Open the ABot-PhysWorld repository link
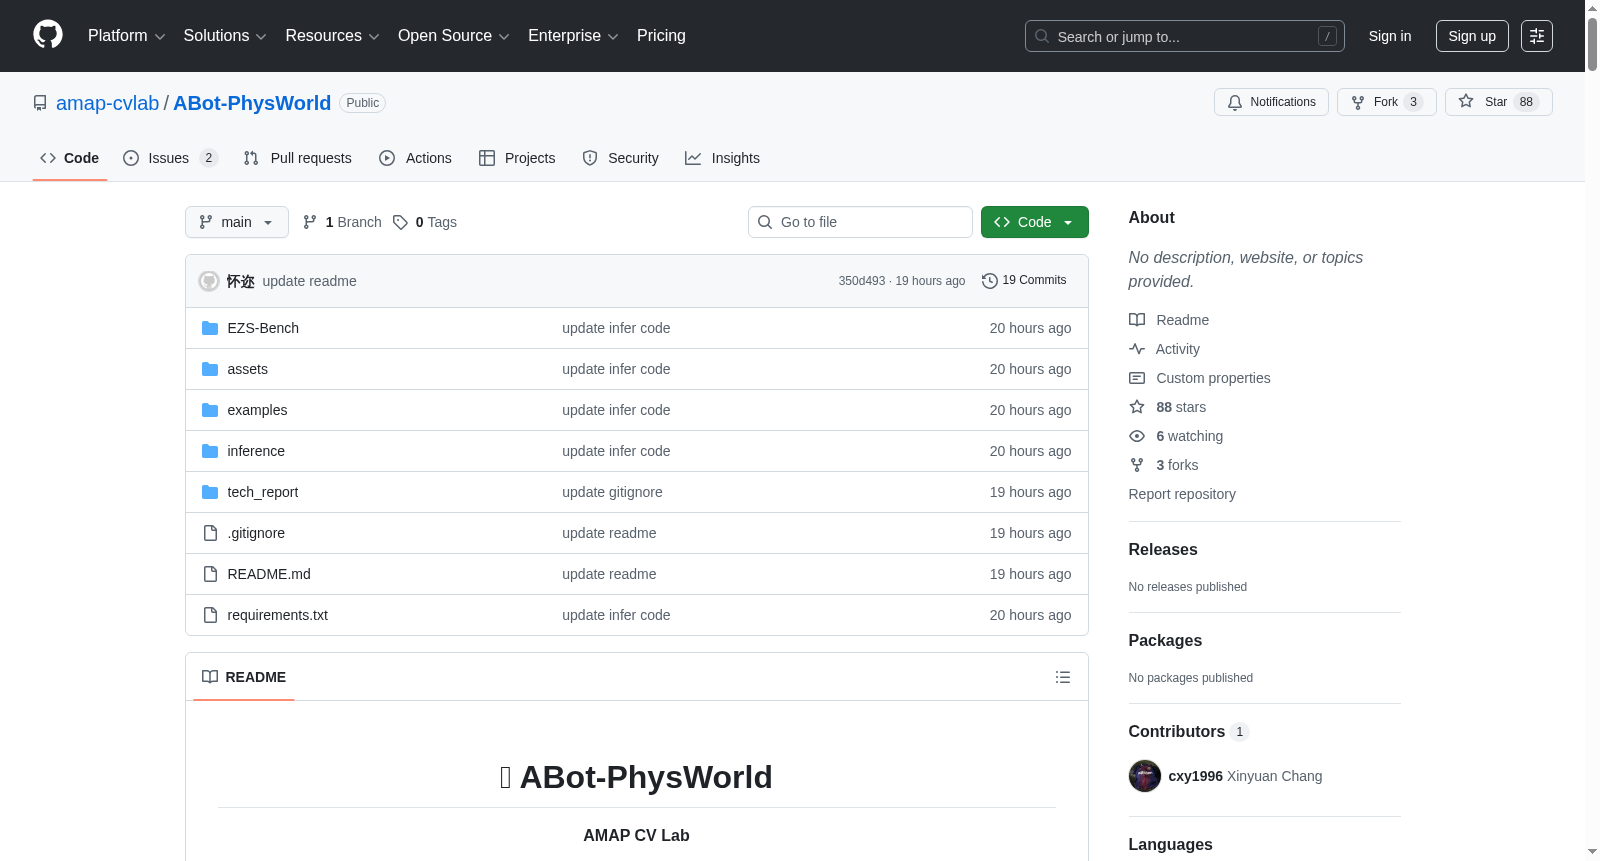 click(x=252, y=103)
